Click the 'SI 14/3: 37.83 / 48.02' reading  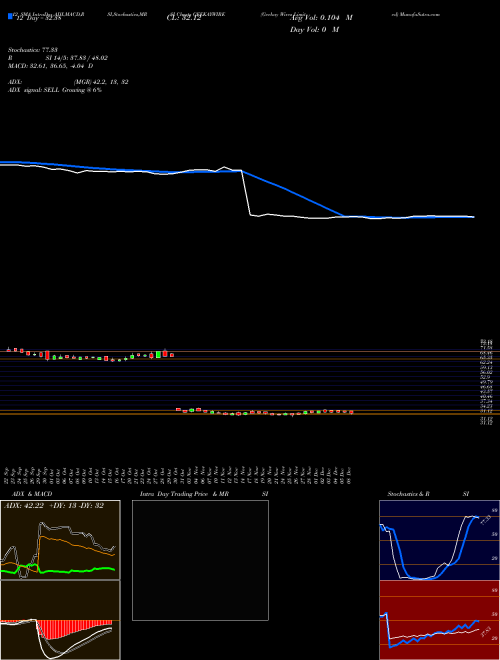click(x=77, y=58)
